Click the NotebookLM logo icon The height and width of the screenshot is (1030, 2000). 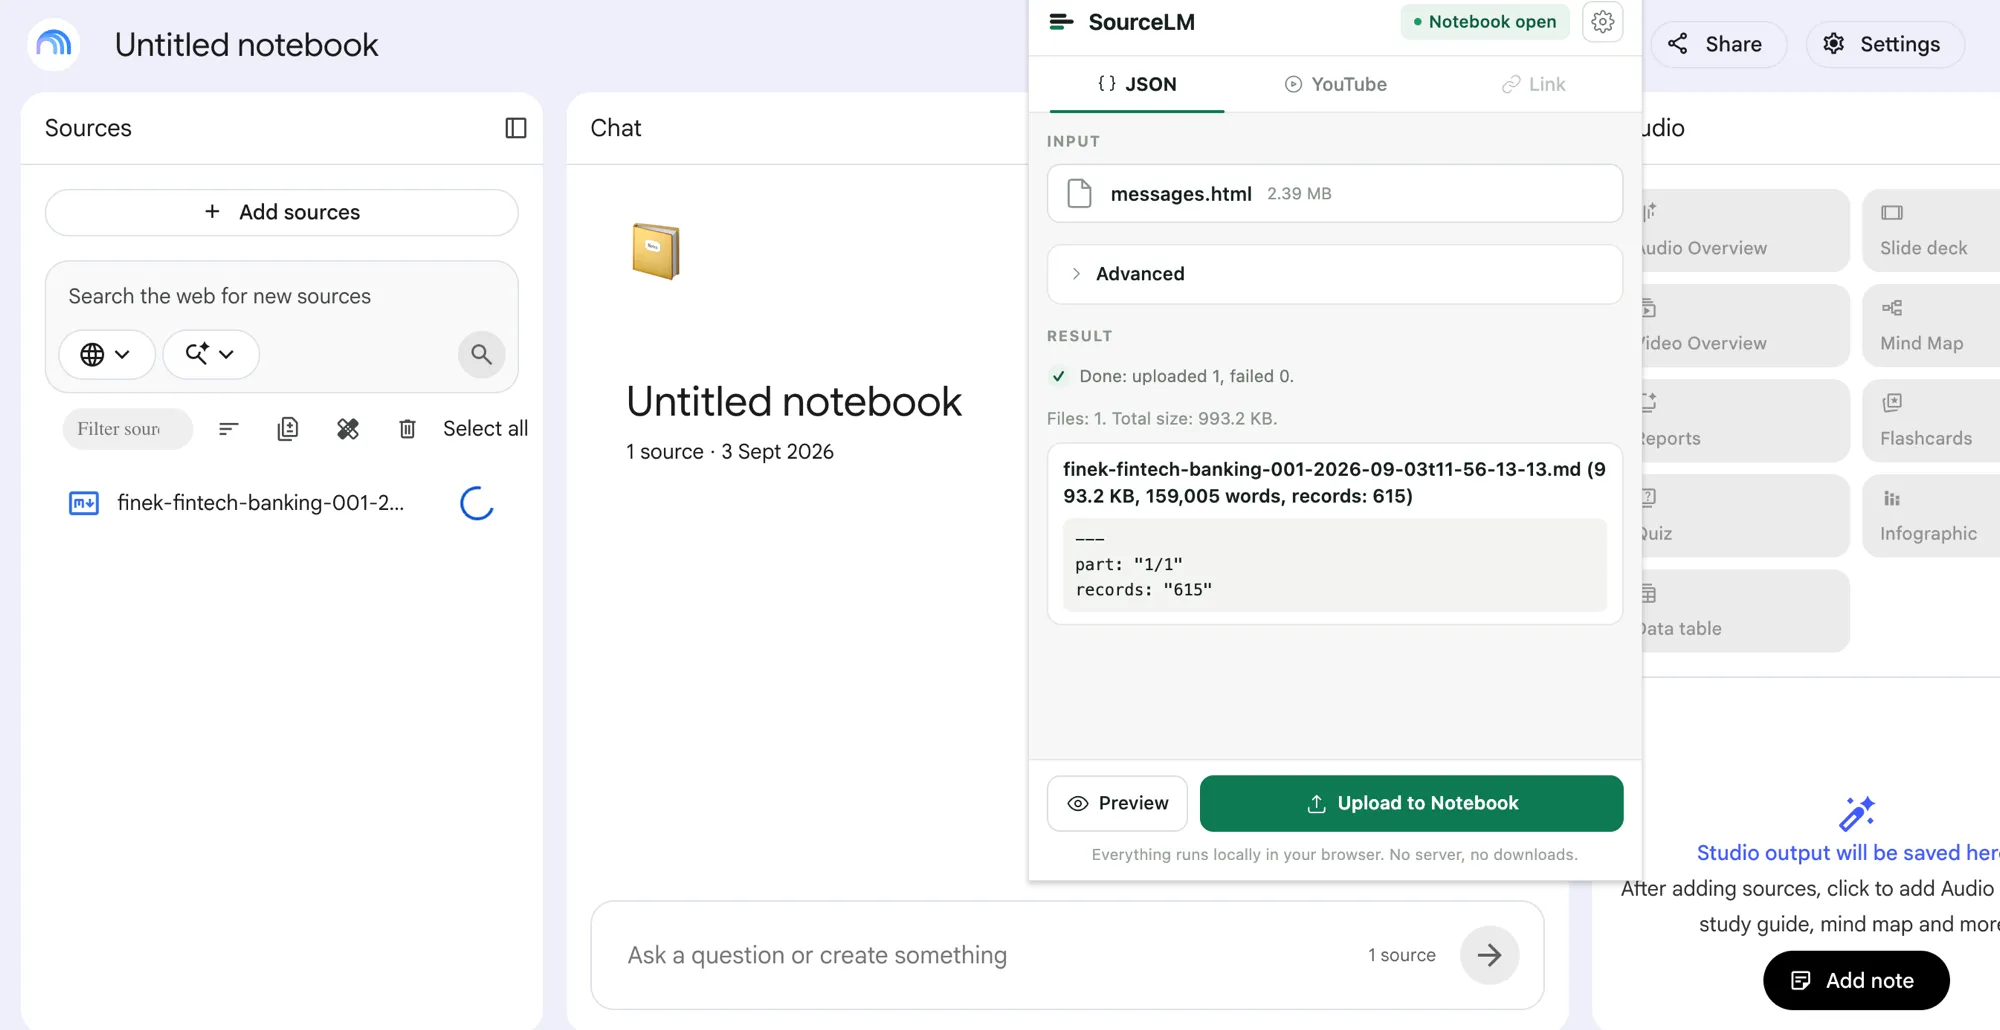[54, 44]
